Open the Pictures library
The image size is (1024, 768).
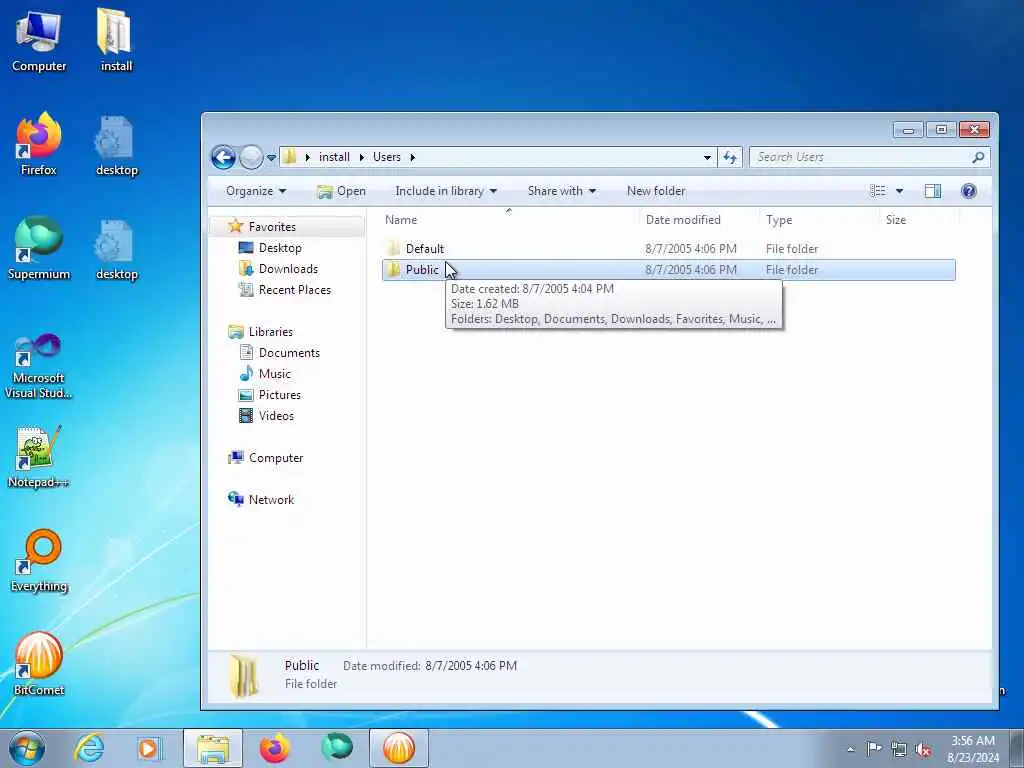click(x=280, y=394)
